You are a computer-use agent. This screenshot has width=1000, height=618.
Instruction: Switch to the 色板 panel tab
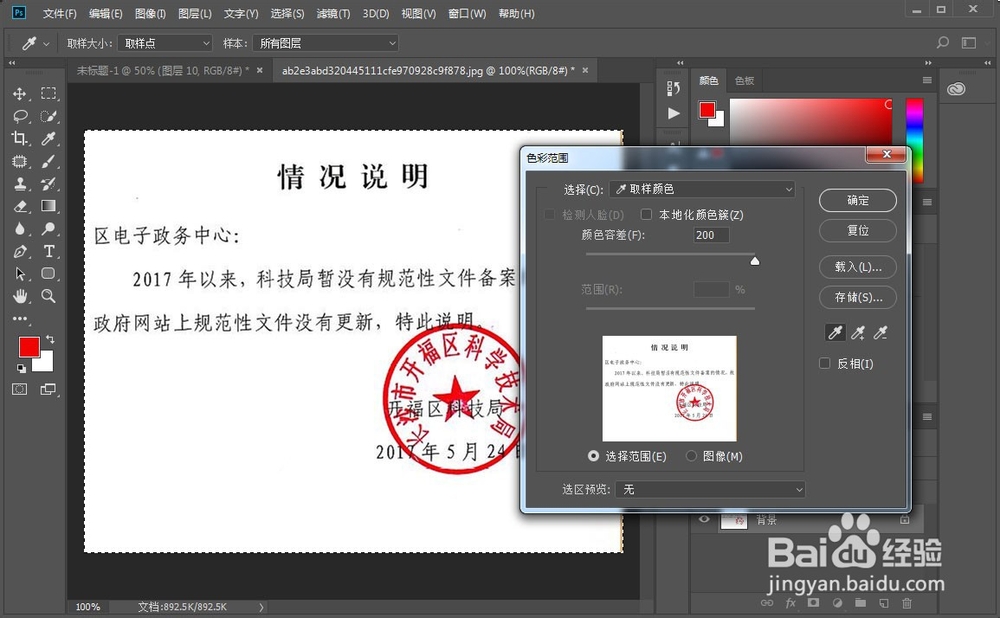coord(744,80)
